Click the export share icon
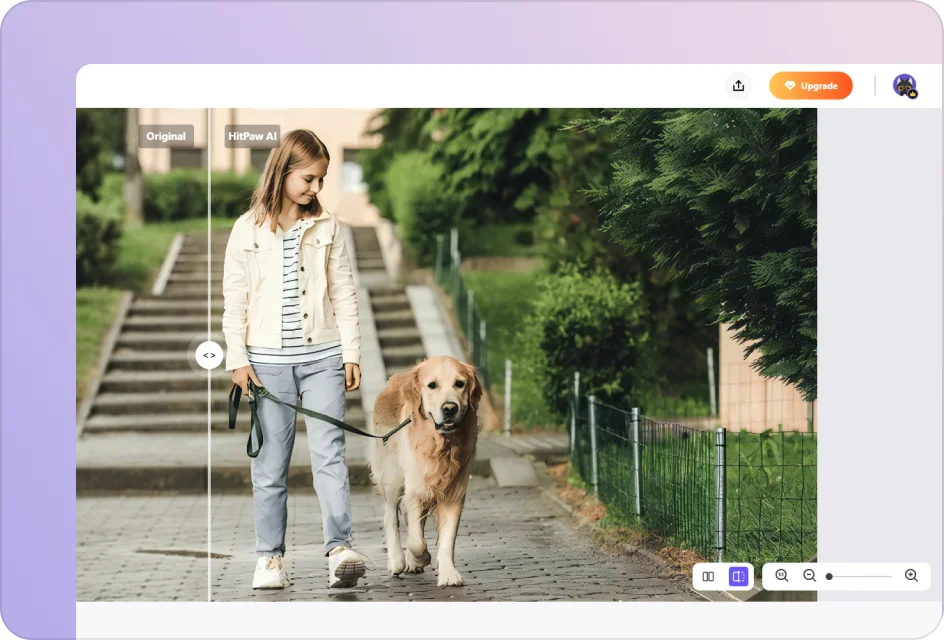The width and height of the screenshot is (944, 640). (x=738, y=86)
